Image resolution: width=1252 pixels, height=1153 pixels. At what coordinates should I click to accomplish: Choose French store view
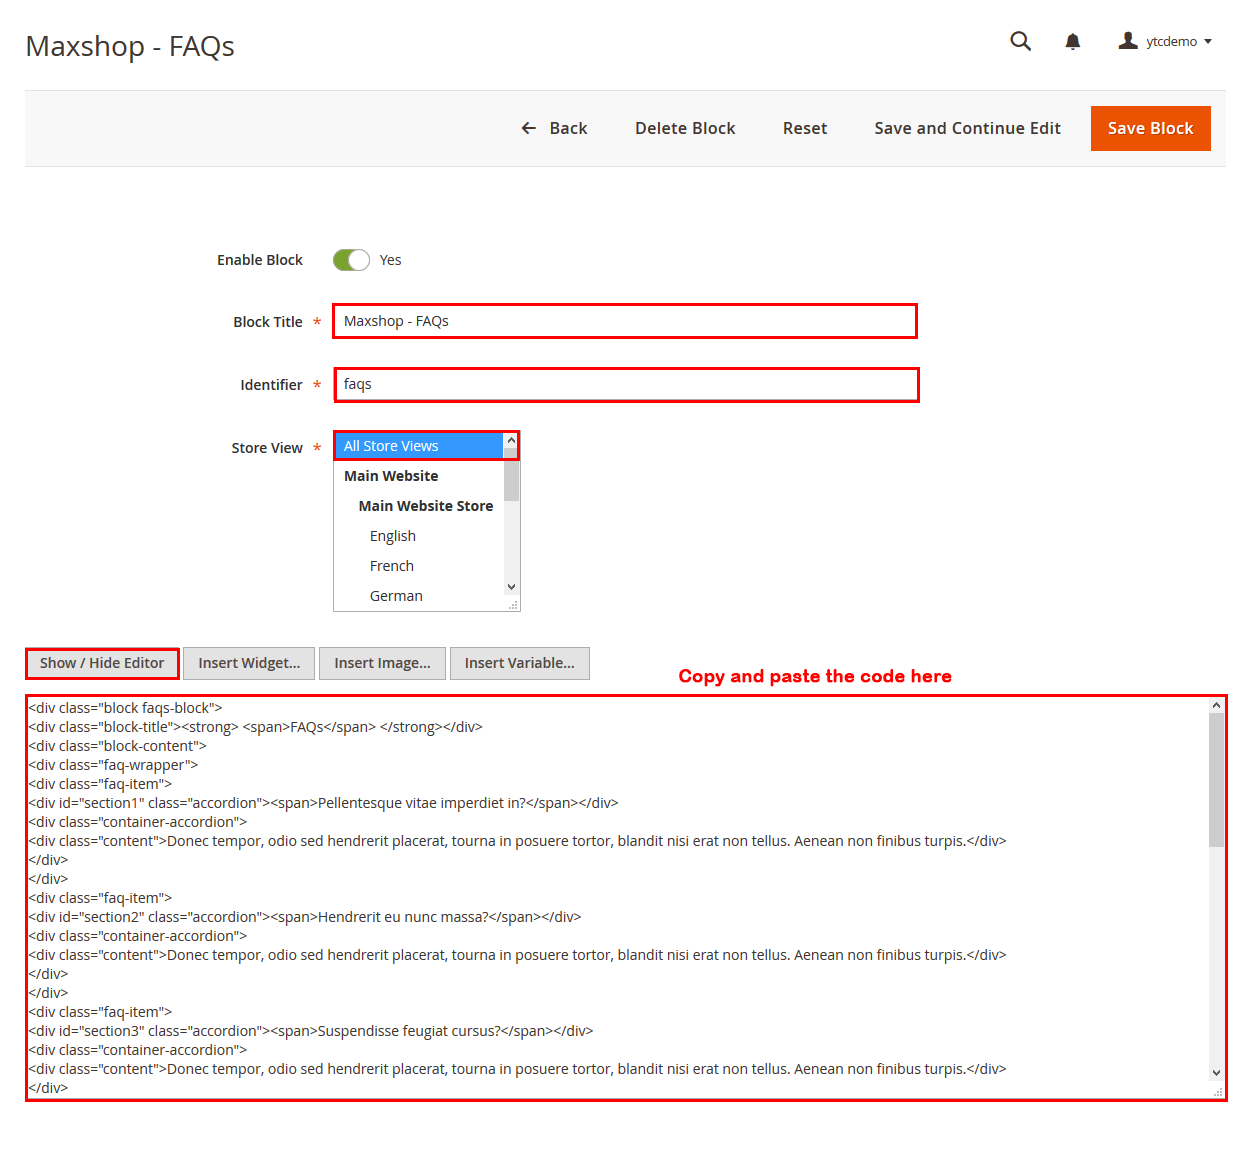tap(419, 566)
